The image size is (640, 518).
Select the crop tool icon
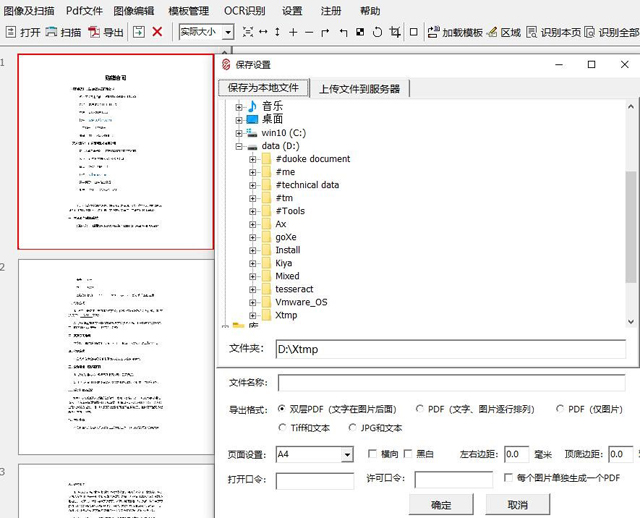[x=395, y=32]
